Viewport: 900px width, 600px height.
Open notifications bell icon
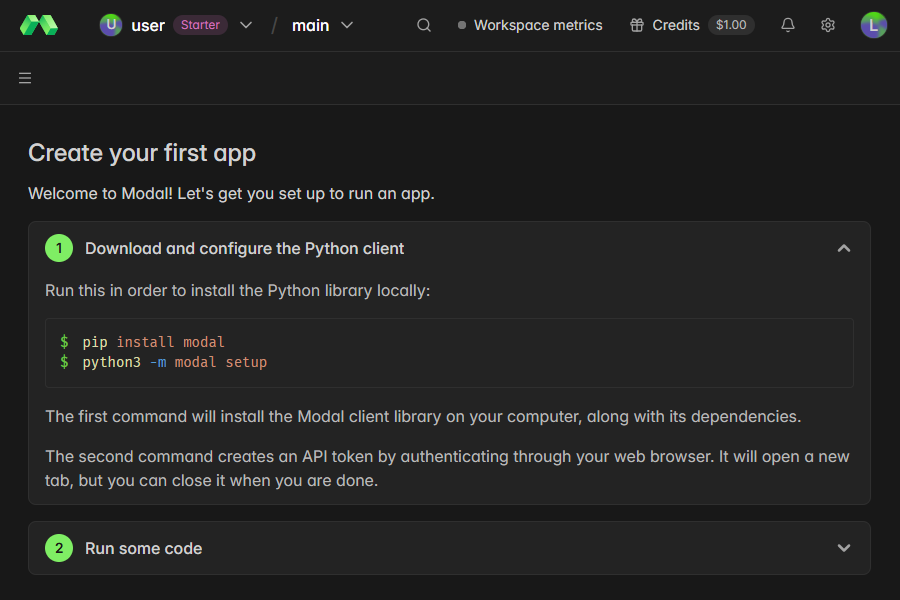pyautogui.click(x=788, y=25)
